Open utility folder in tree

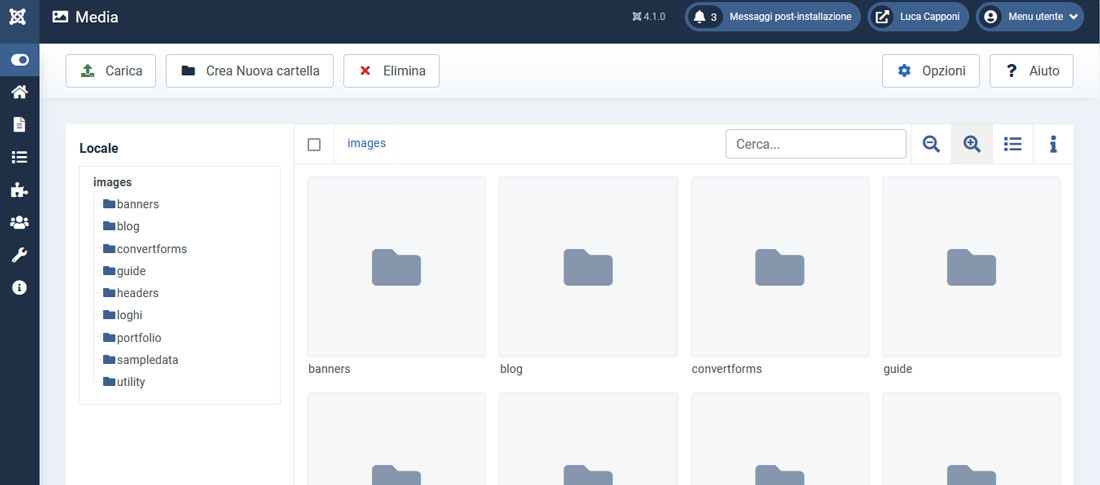coord(124,382)
